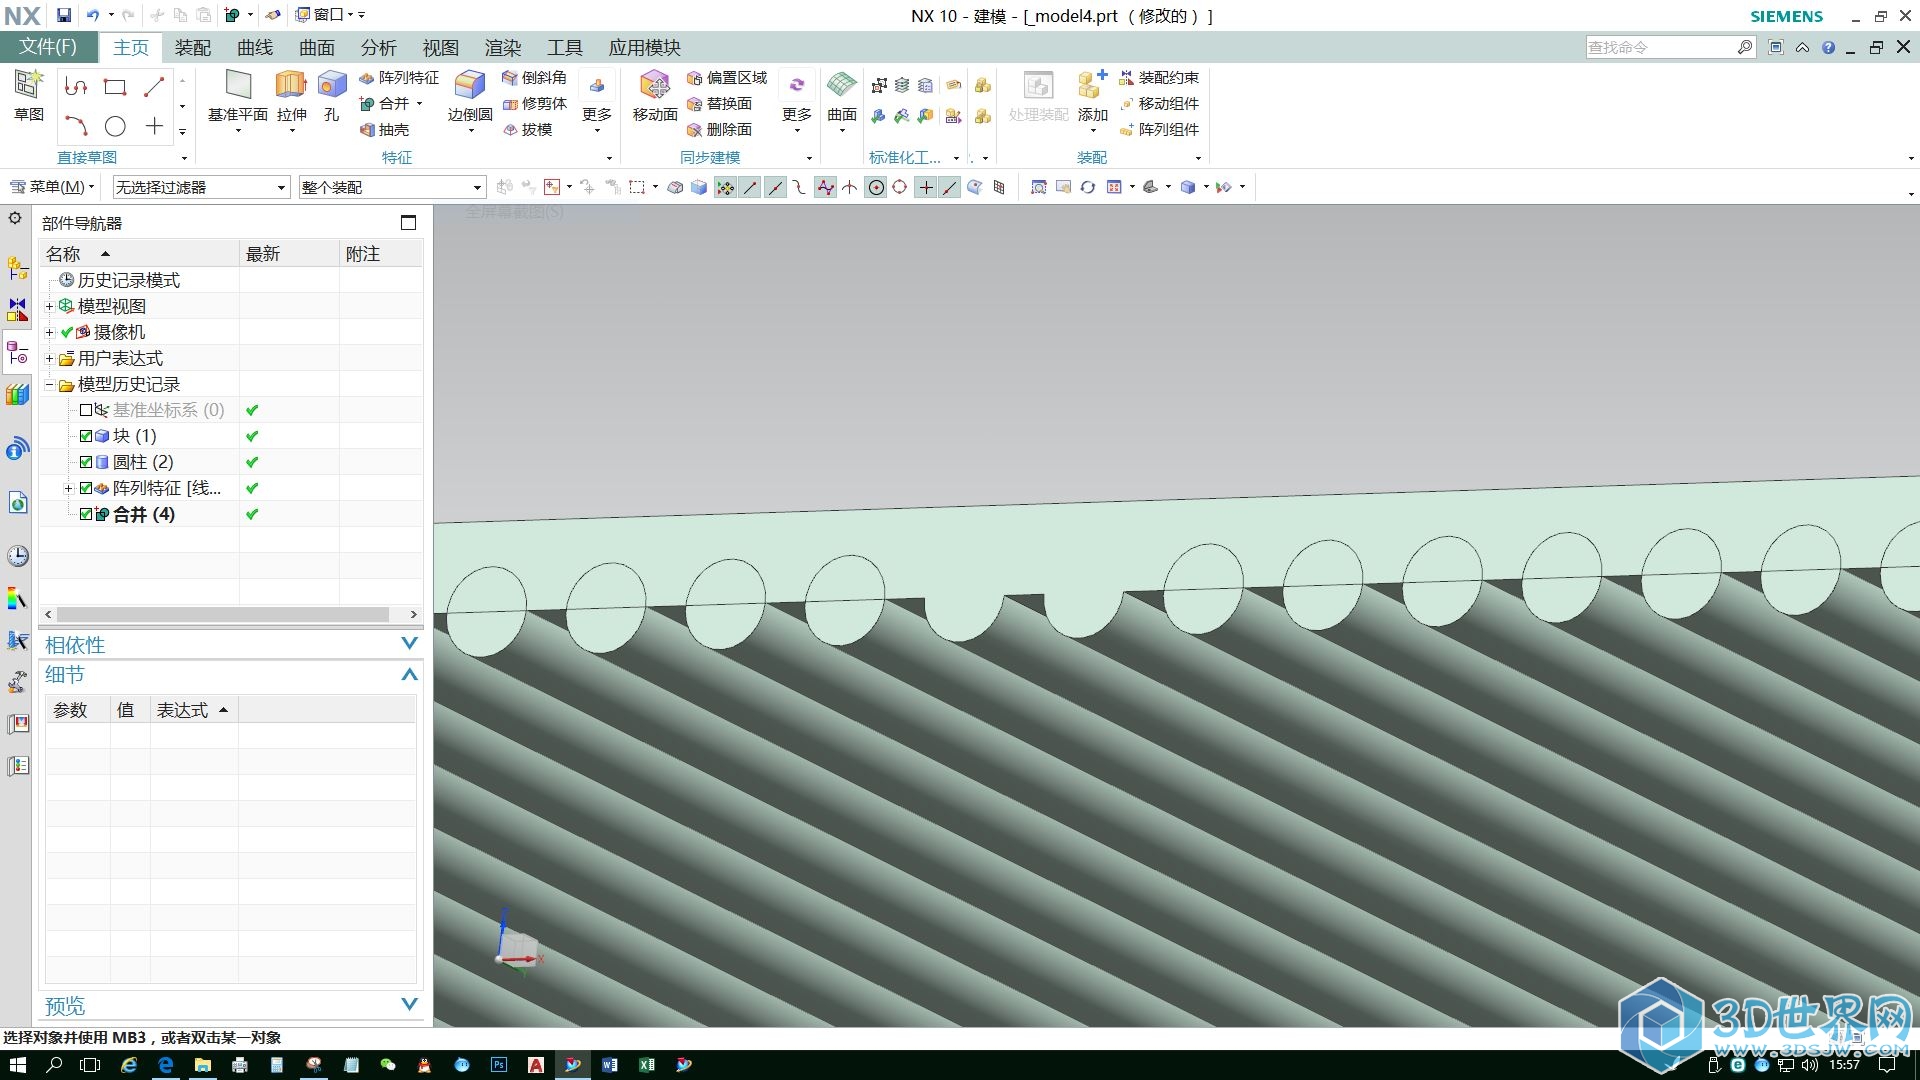Expand the 用户表达式 tree node

point(49,358)
